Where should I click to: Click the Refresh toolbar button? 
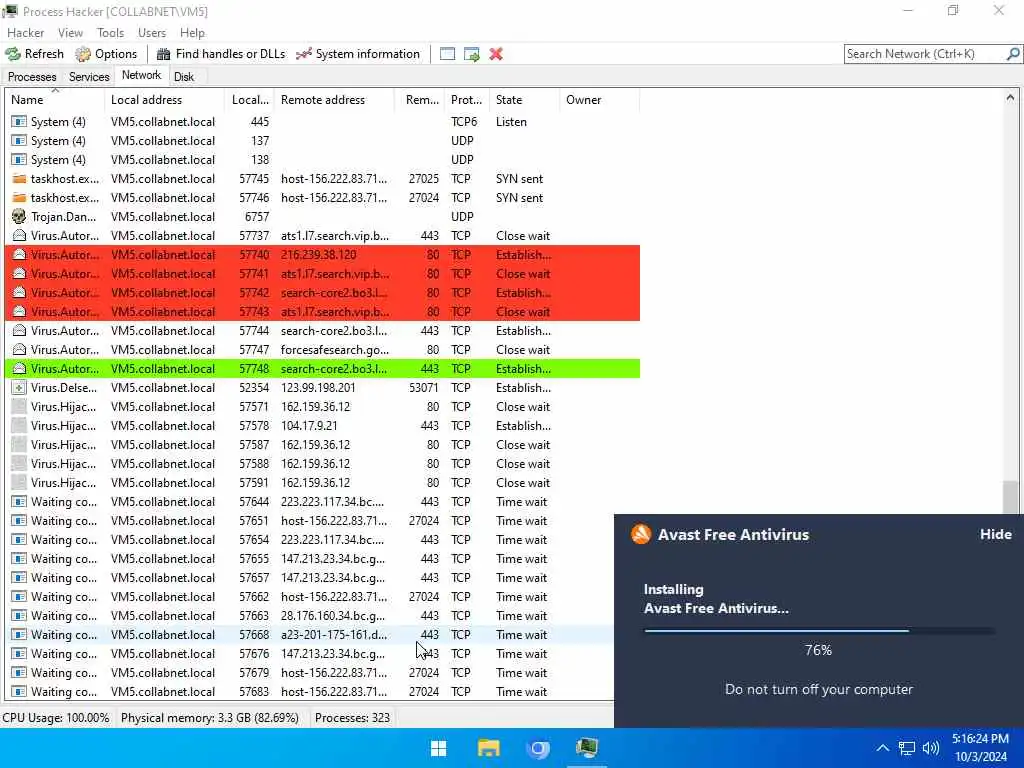click(x=35, y=54)
